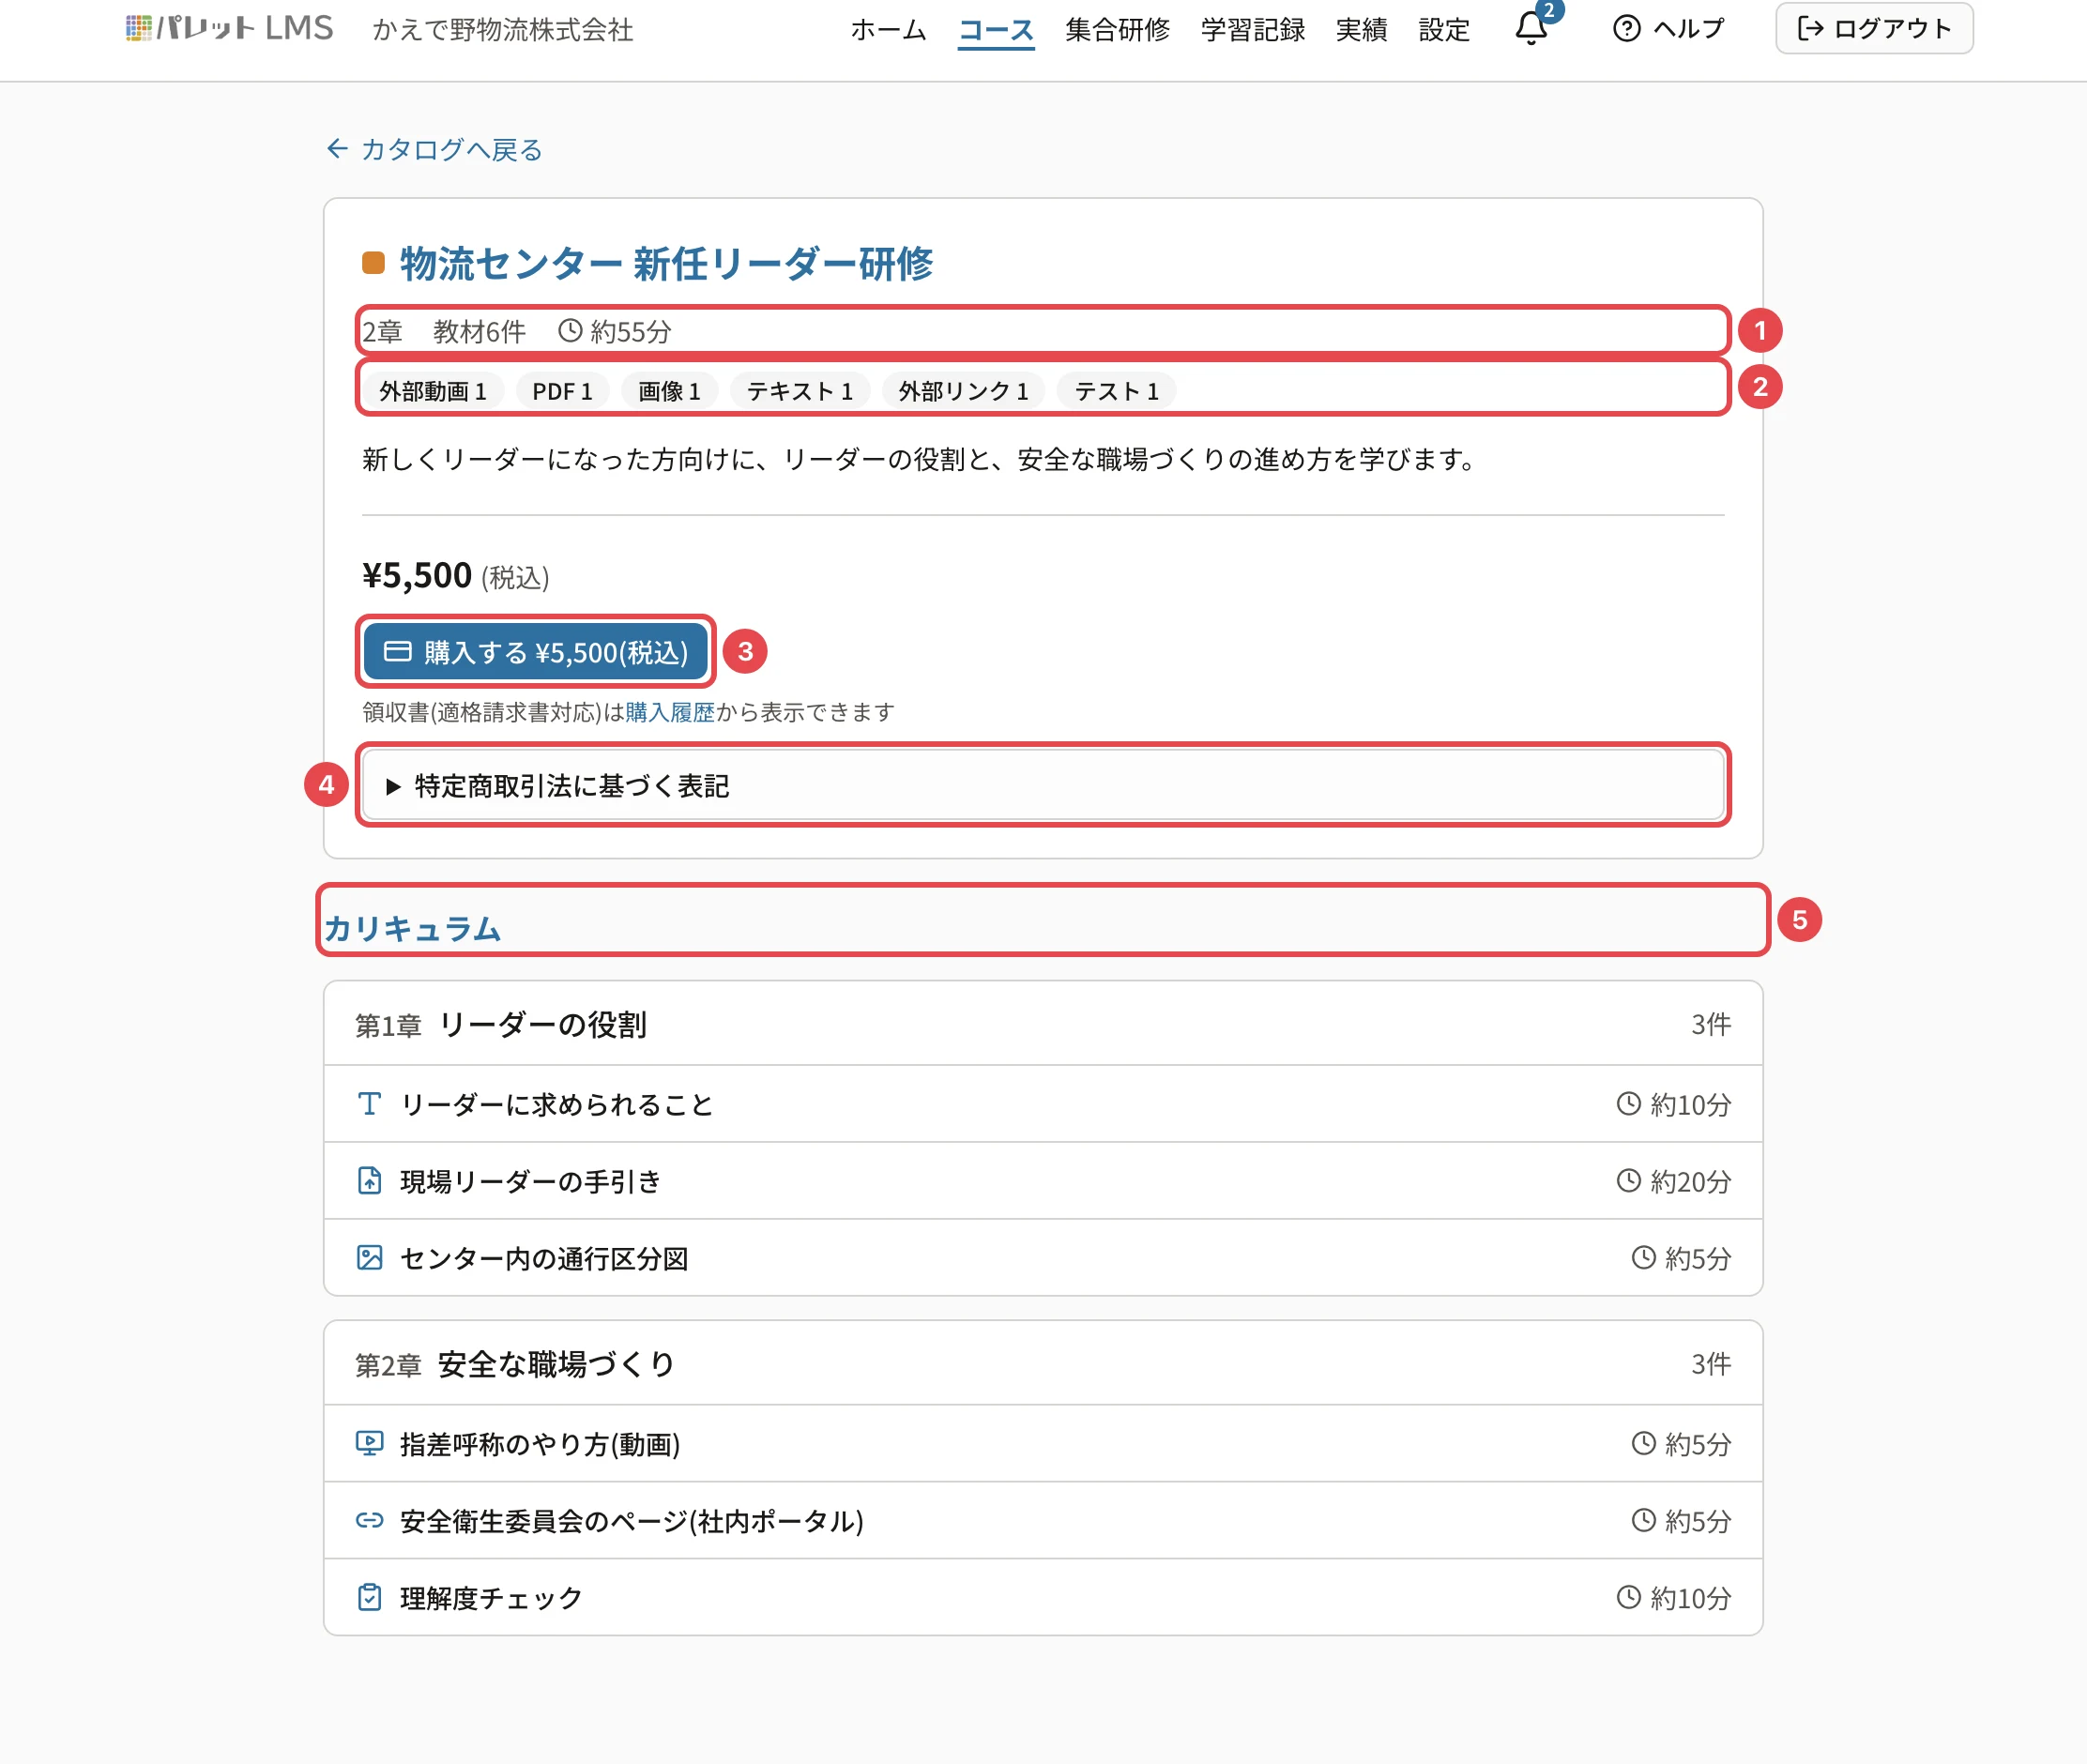The image size is (2087, 1764).
Task: Click the orange square beside the course title
Action: pyautogui.click(x=373, y=263)
